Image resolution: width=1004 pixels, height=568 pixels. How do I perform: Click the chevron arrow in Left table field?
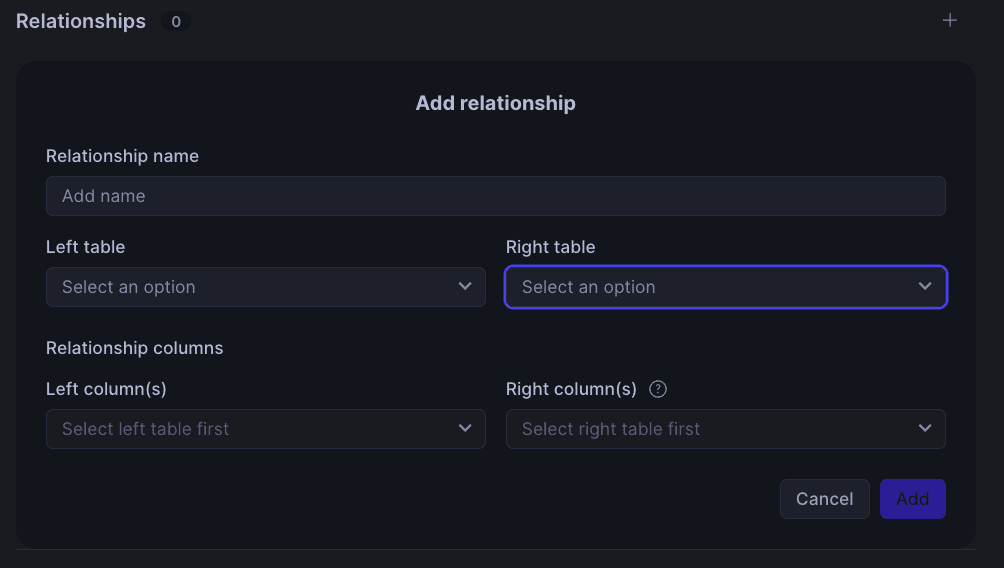[465, 286]
